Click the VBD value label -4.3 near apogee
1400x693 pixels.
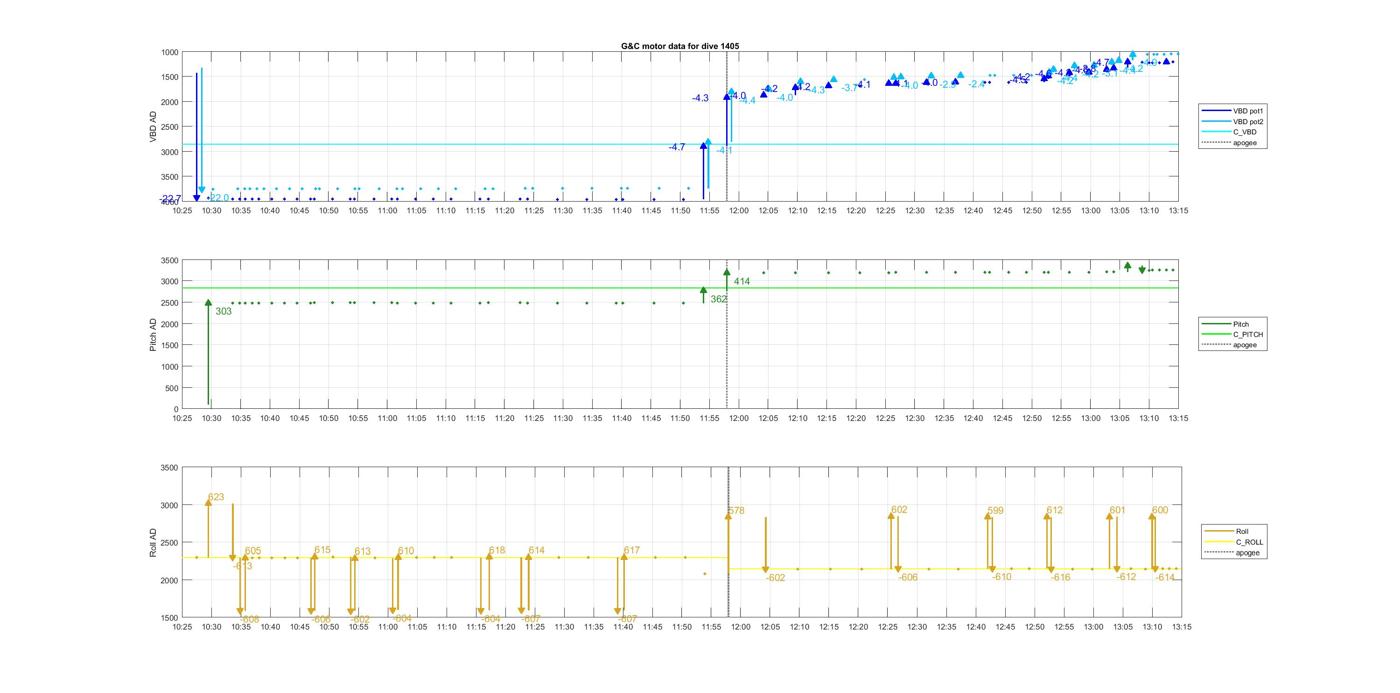point(700,98)
